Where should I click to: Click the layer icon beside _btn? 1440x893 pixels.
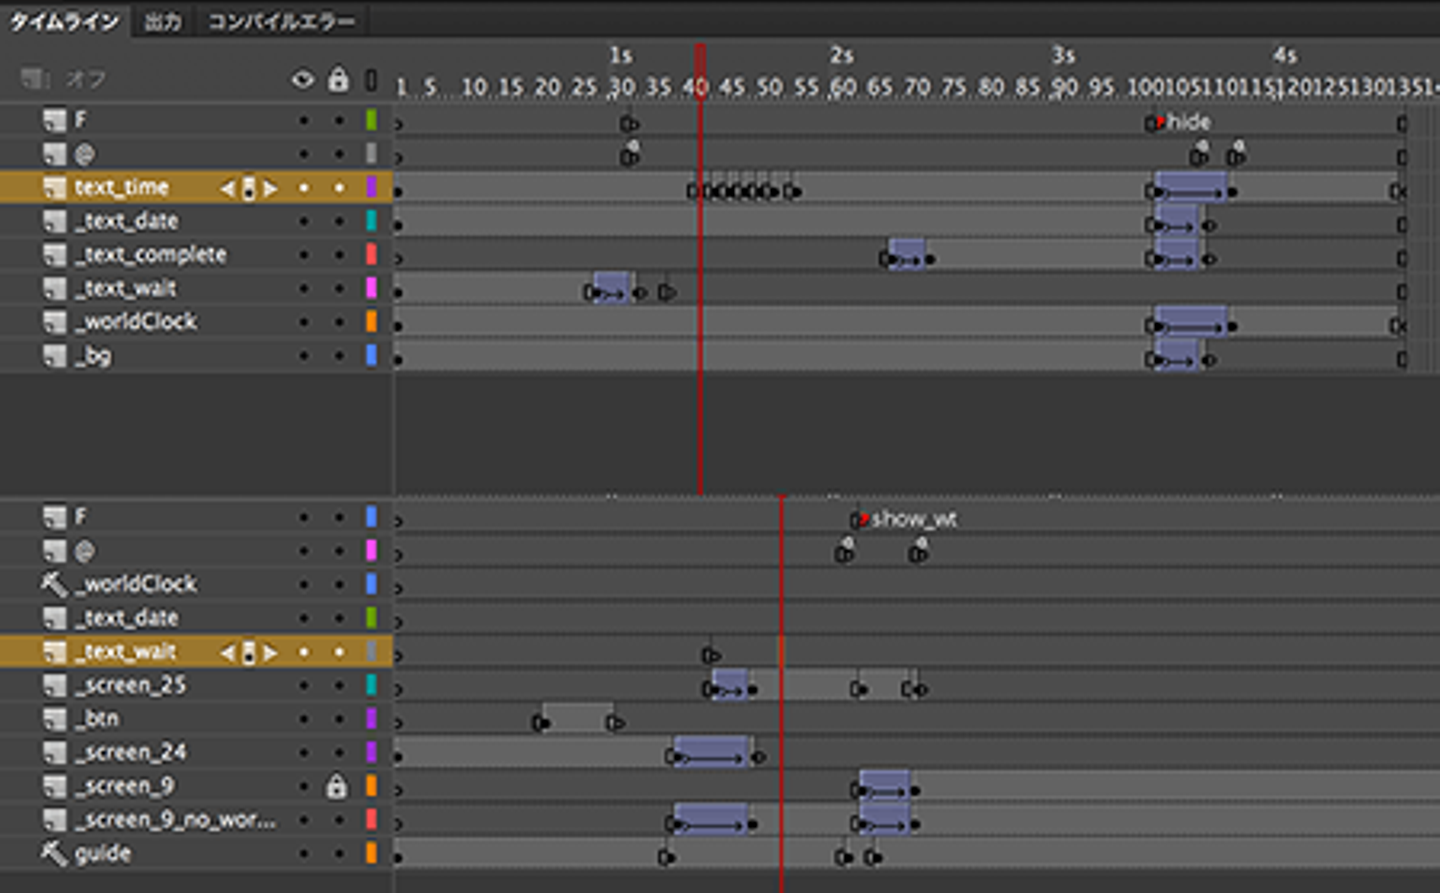point(54,719)
